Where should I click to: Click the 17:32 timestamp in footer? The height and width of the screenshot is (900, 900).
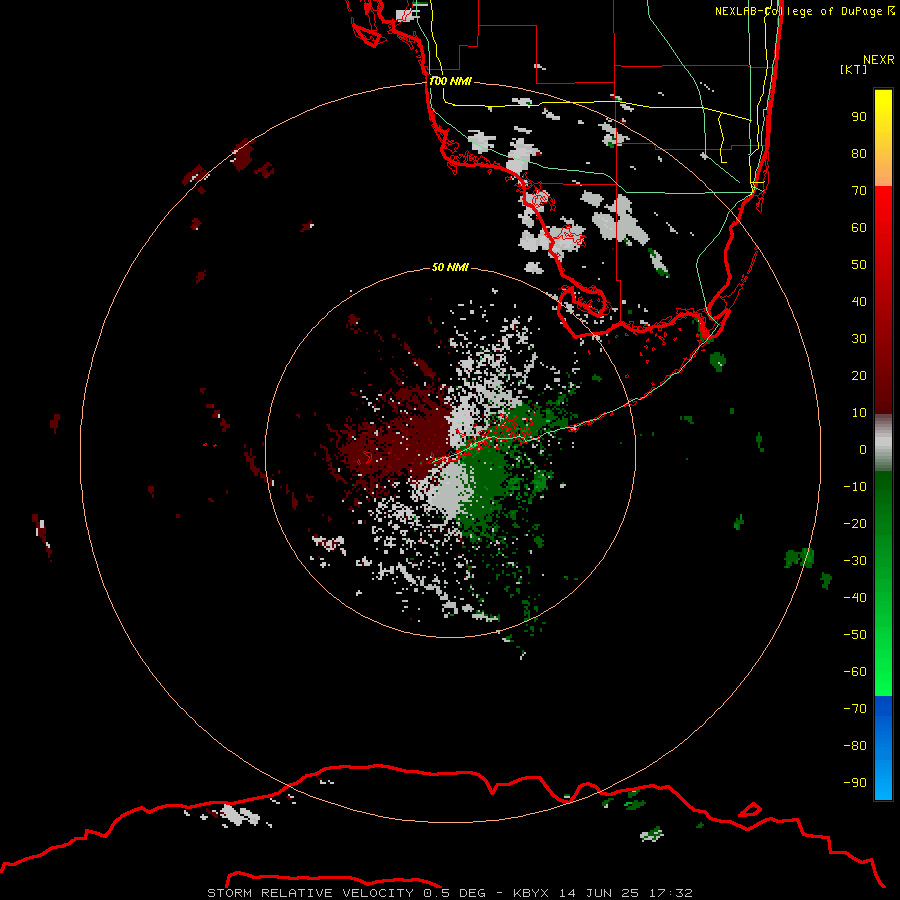(x=671, y=893)
